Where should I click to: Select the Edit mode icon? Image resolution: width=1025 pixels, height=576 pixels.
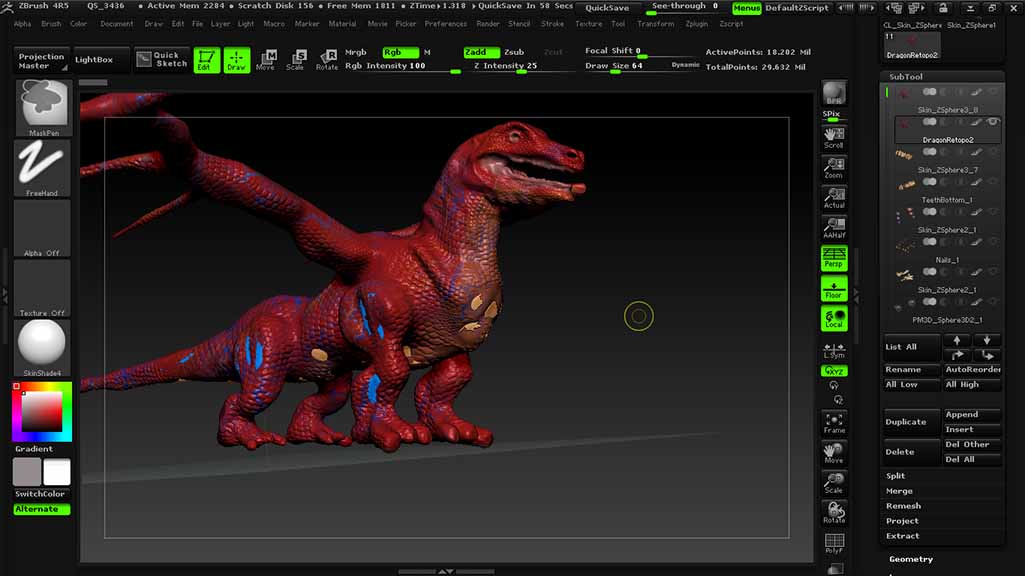coord(207,60)
